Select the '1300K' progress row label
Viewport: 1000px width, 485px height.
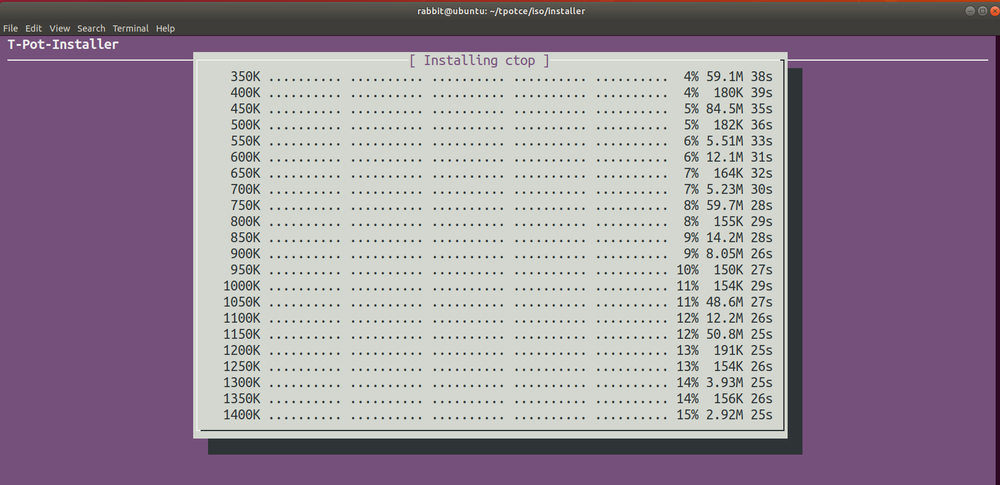242,383
